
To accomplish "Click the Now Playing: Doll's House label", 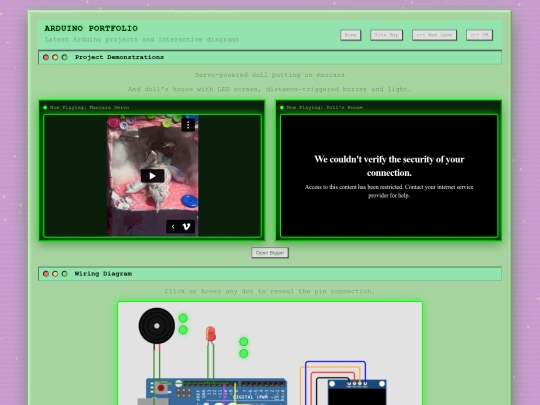I will click(x=324, y=107).
